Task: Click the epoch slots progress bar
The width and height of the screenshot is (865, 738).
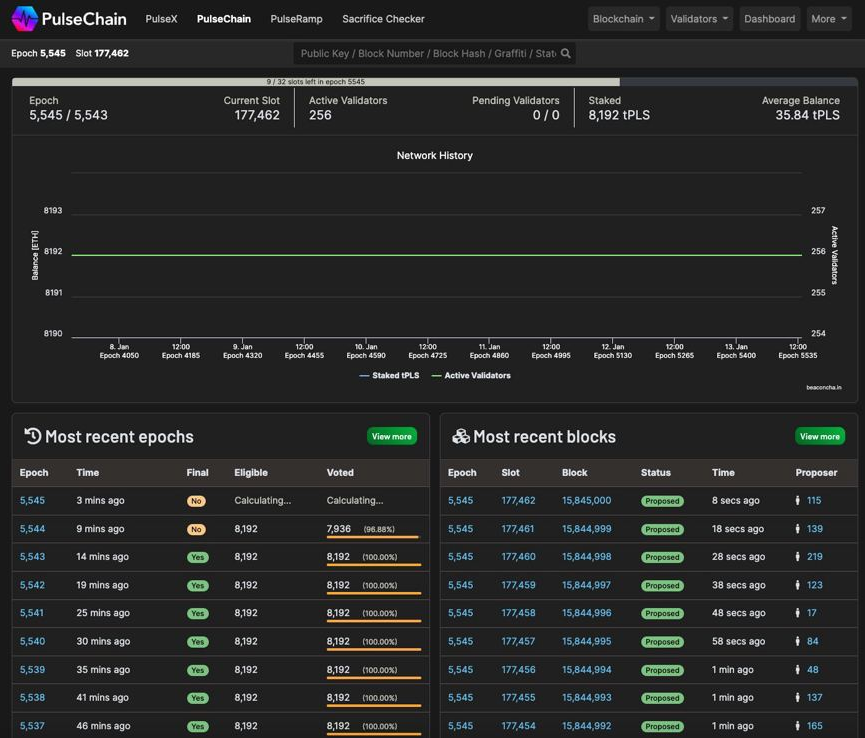Action: [x=435, y=82]
